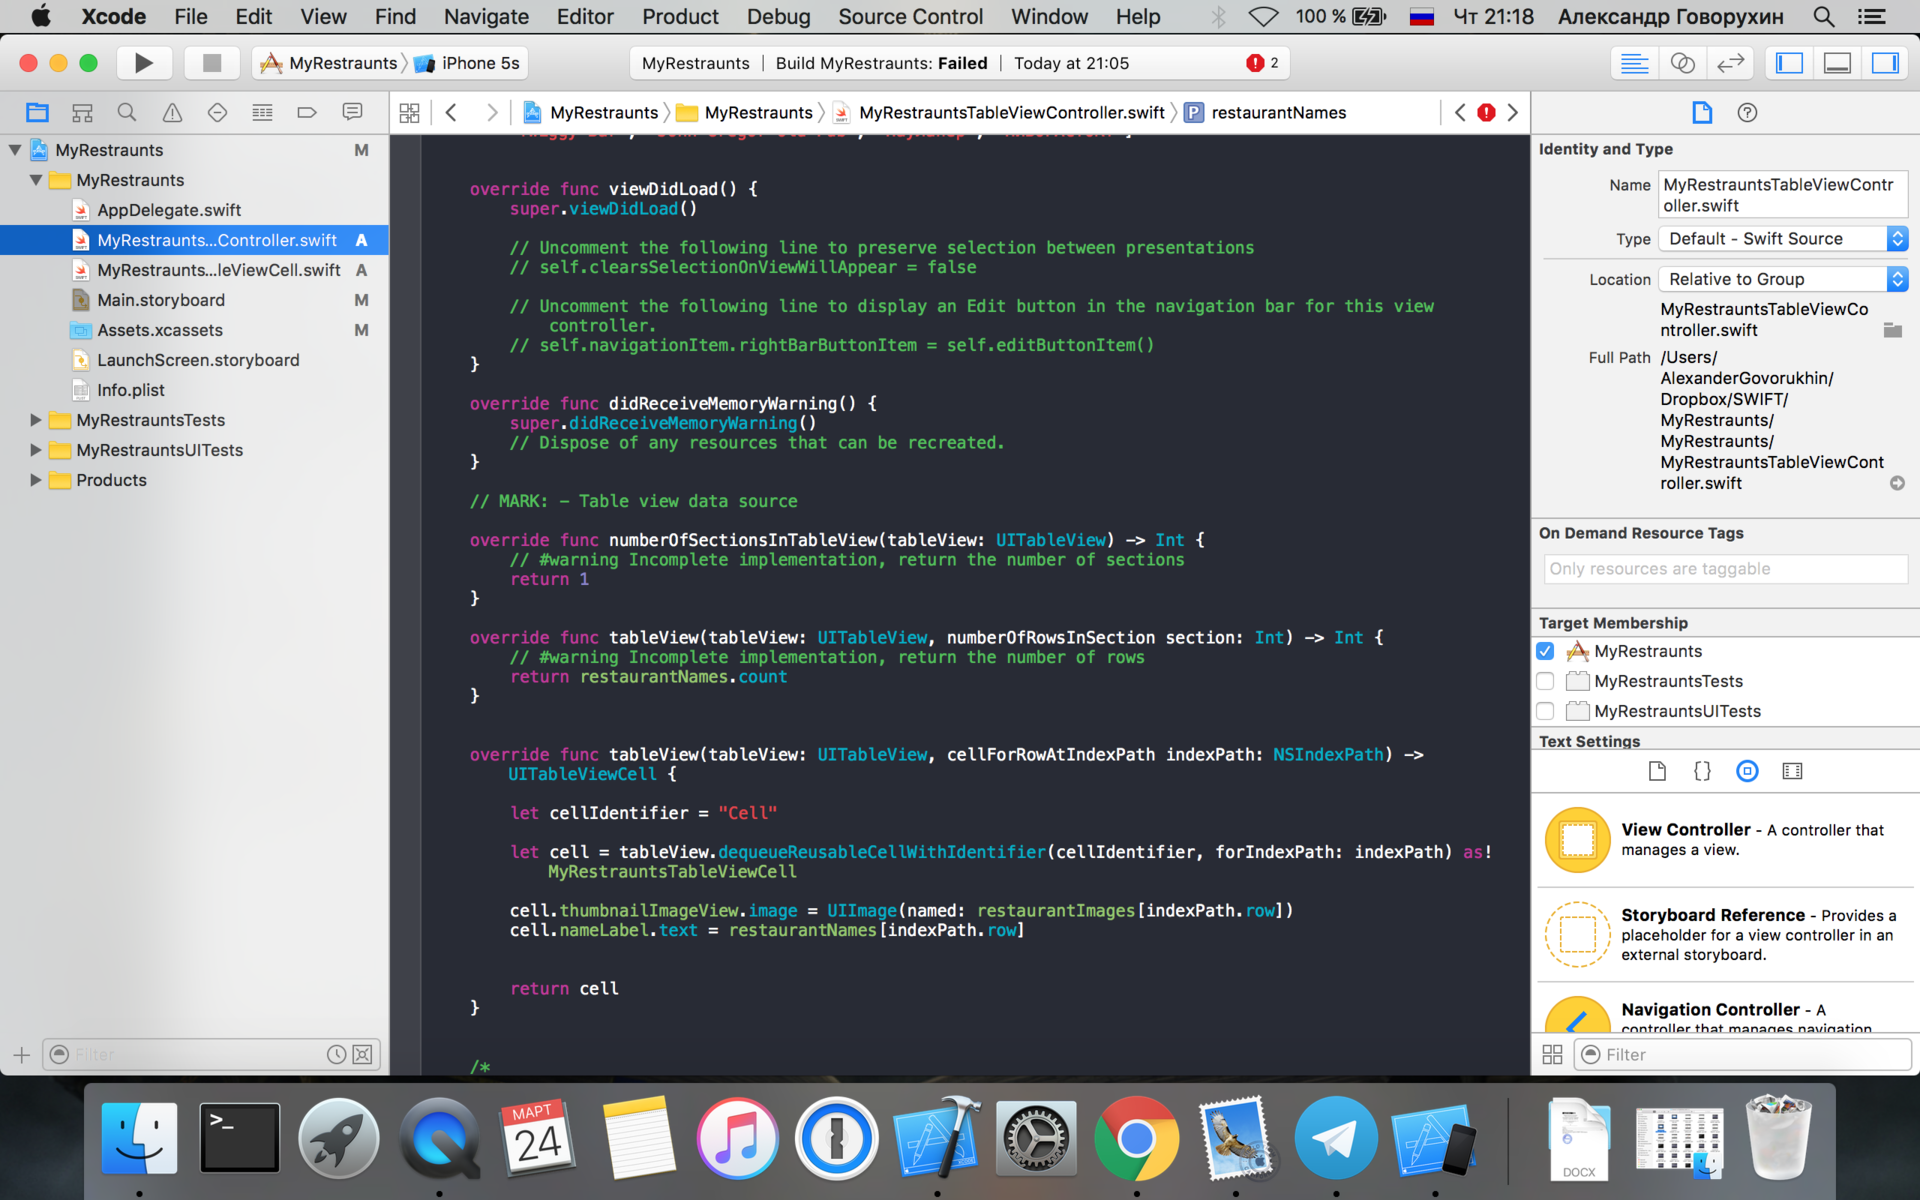
Task: Show the two build errors
Action: 1262,63
